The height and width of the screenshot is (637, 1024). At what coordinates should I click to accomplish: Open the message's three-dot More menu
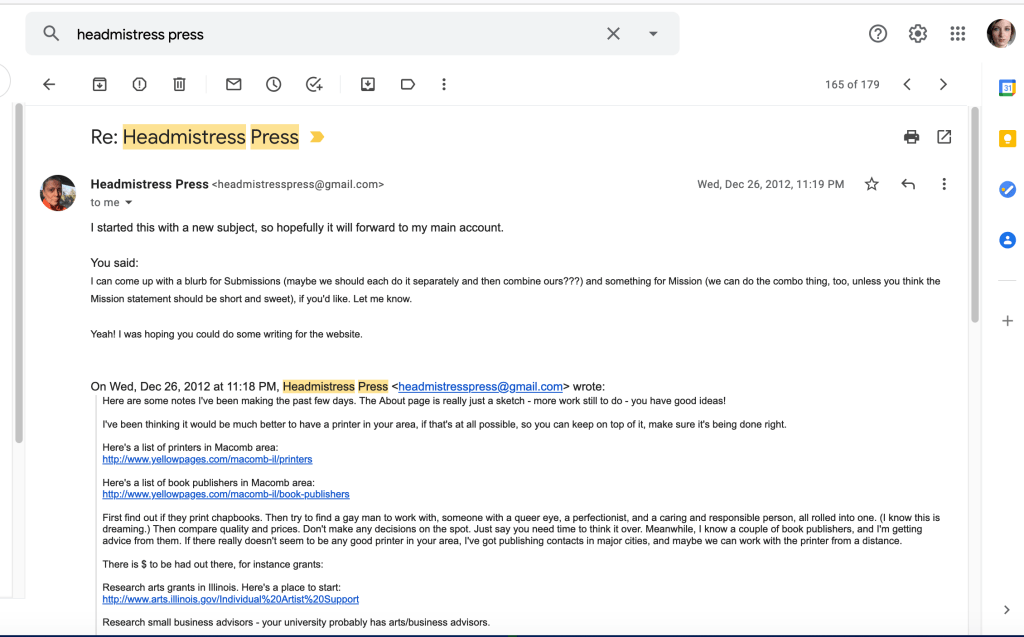pos(944,184)
